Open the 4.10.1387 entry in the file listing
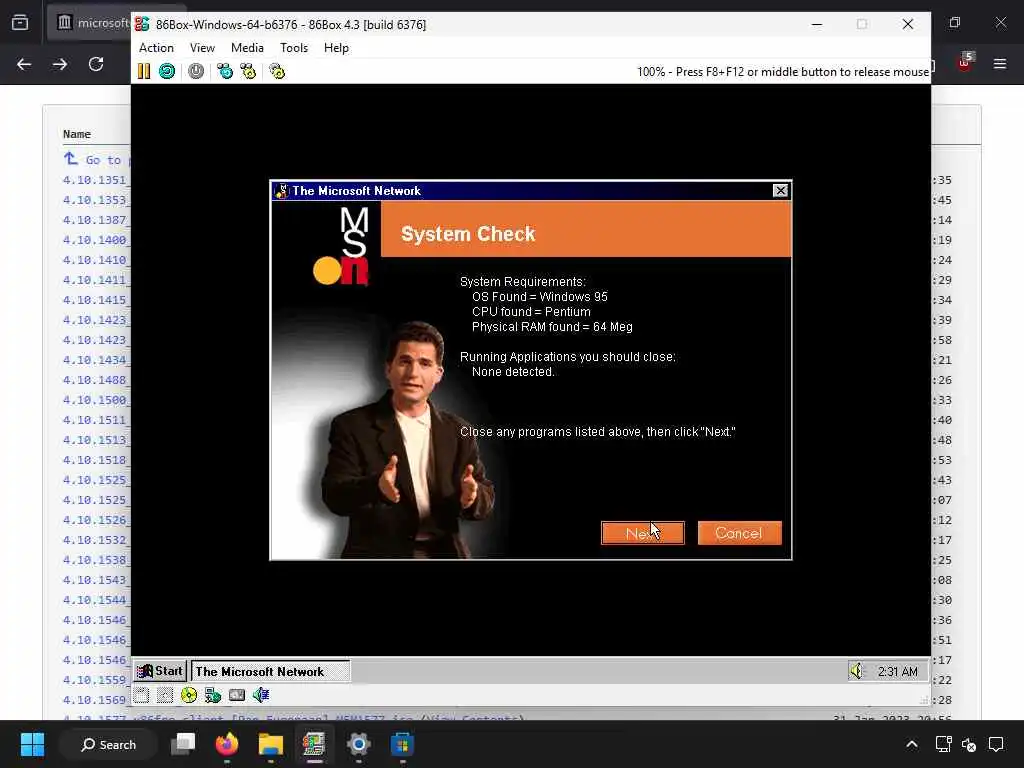Viewport: 1024px width, 768px height. pos(97,220)
